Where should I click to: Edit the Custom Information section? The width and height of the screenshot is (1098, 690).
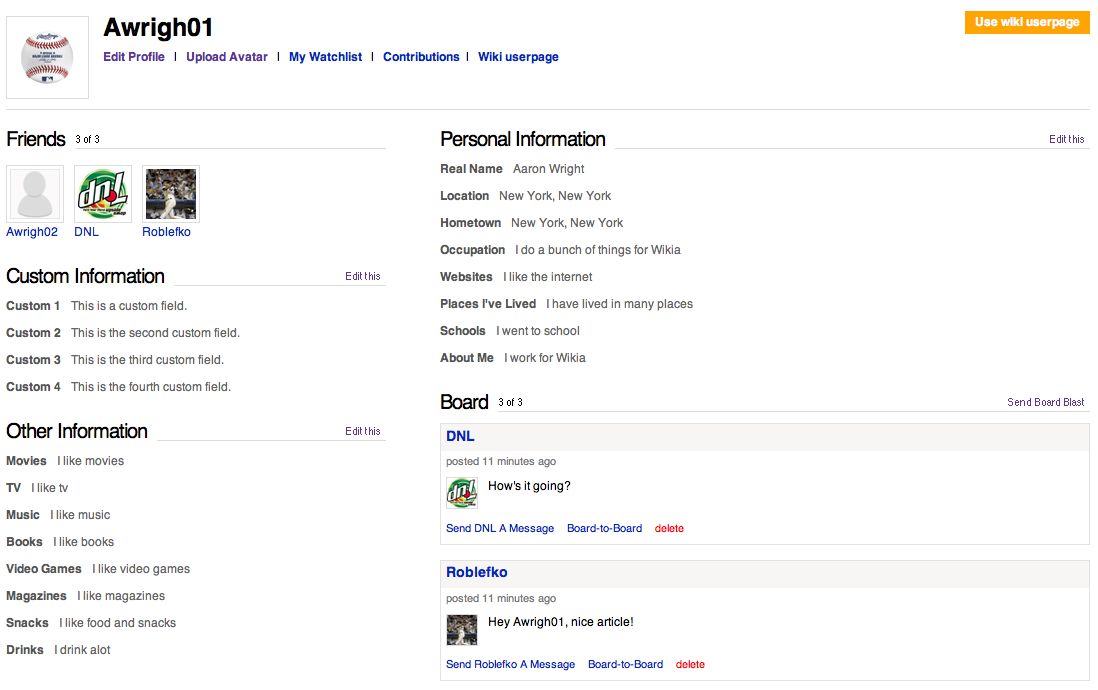click(x=363, y=277)
